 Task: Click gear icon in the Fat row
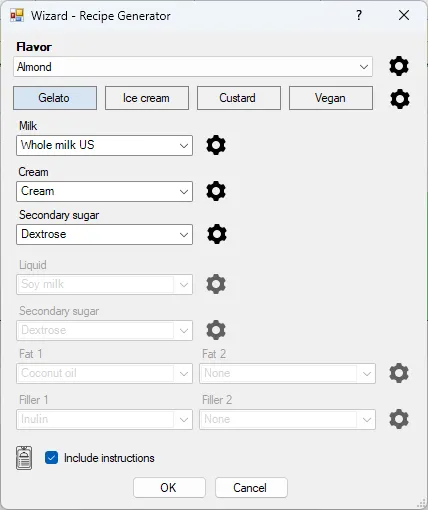399,373
